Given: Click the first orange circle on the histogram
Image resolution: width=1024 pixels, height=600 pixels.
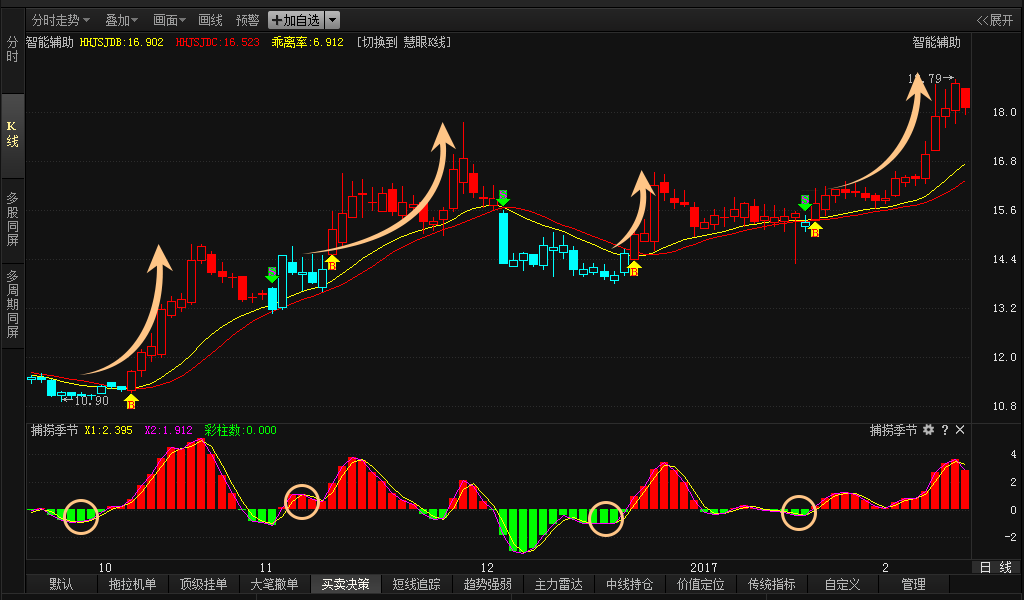Looking at the screenshot, I should pos(82,515).
